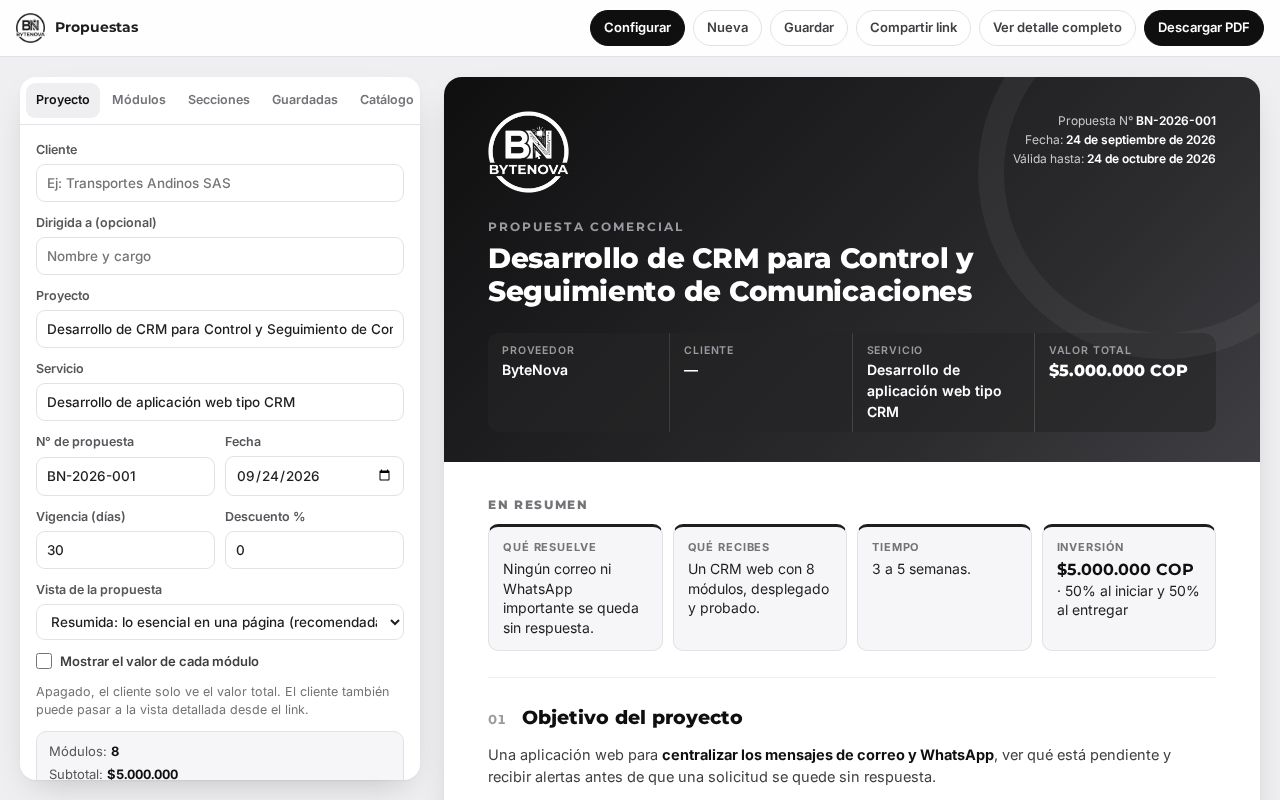Viewport: 1280px width, 800px height.
Task: Click the Configurar button
Action: [x=637, y=28]
